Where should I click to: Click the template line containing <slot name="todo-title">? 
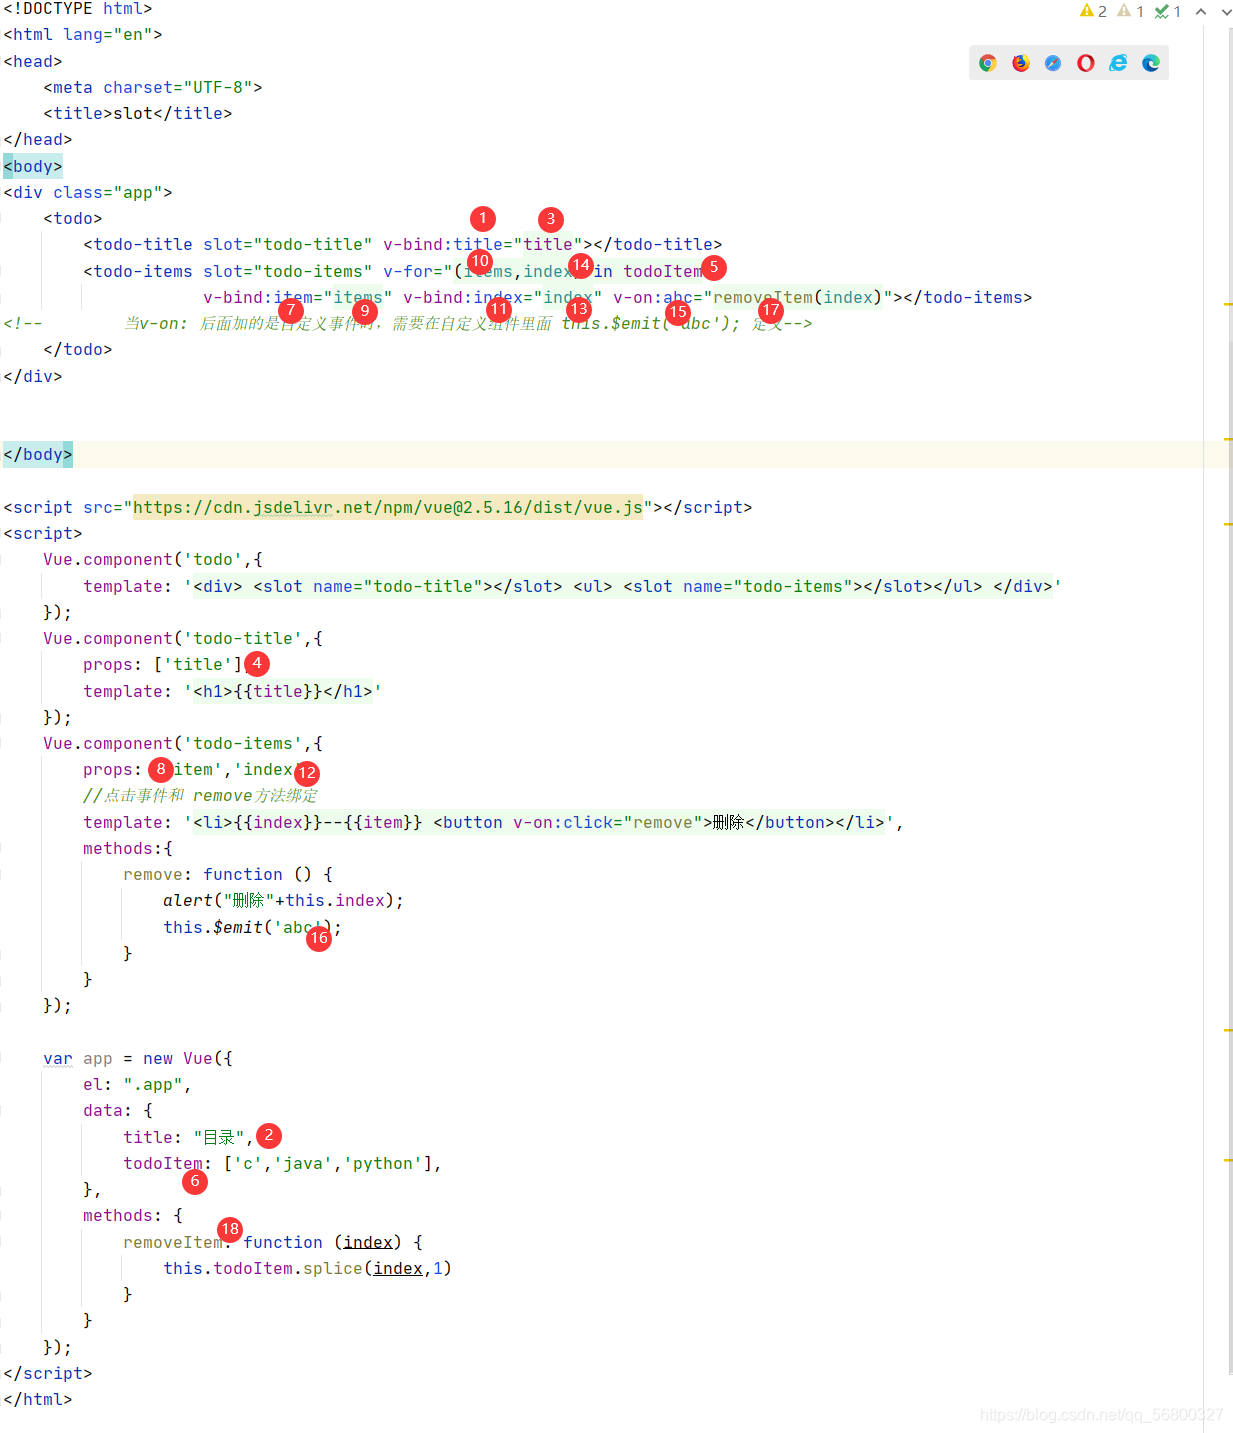click(572, 587)
